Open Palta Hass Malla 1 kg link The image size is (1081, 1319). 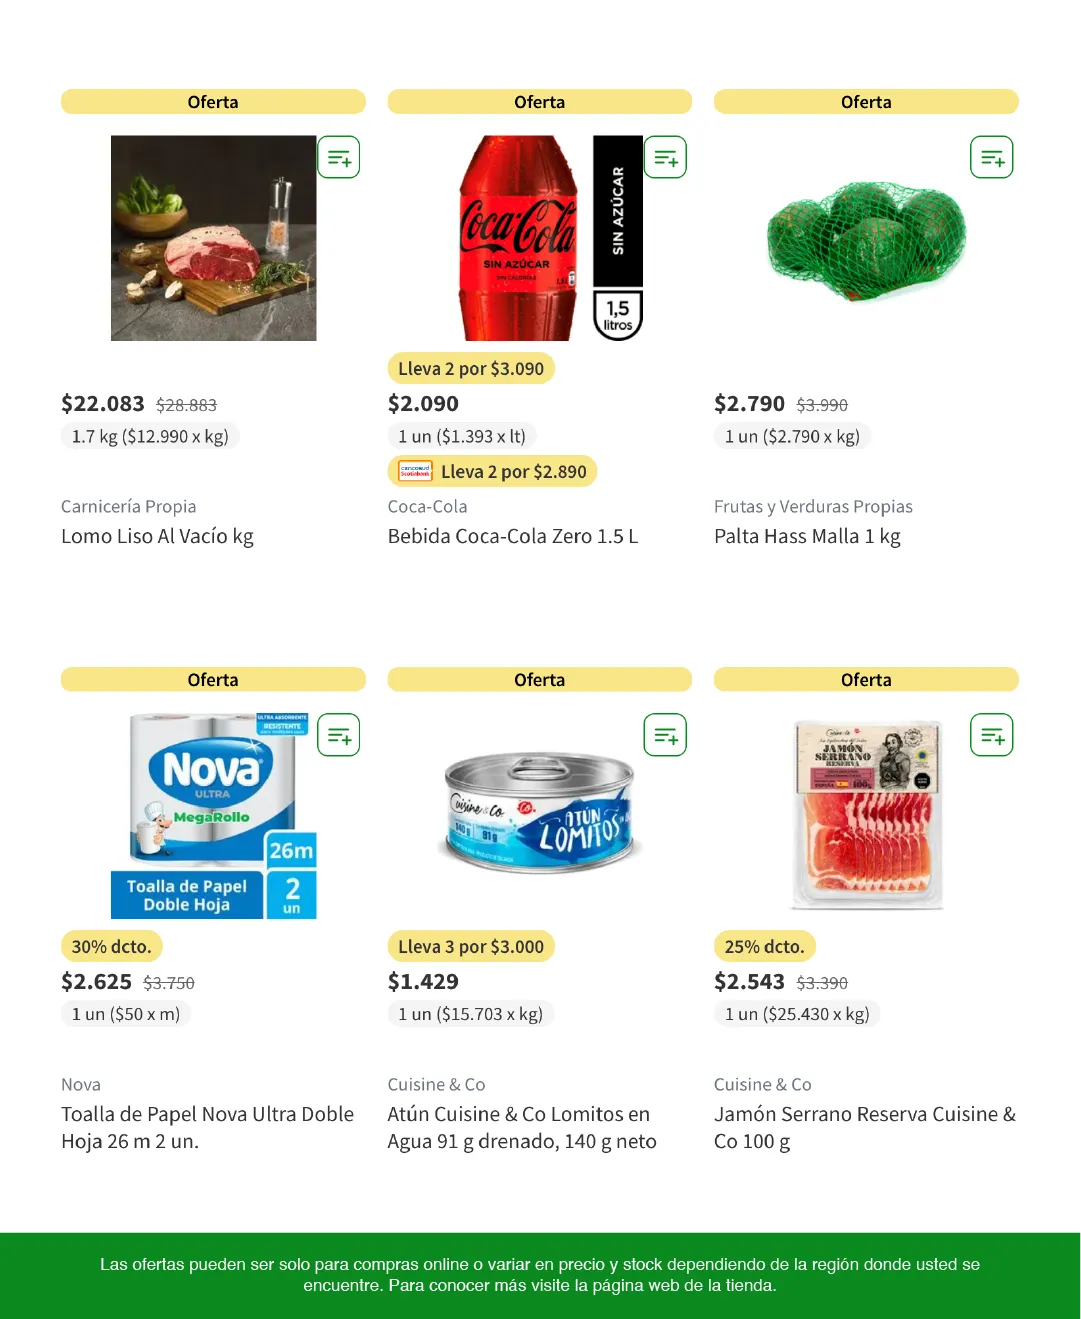[x=807, y=537]
